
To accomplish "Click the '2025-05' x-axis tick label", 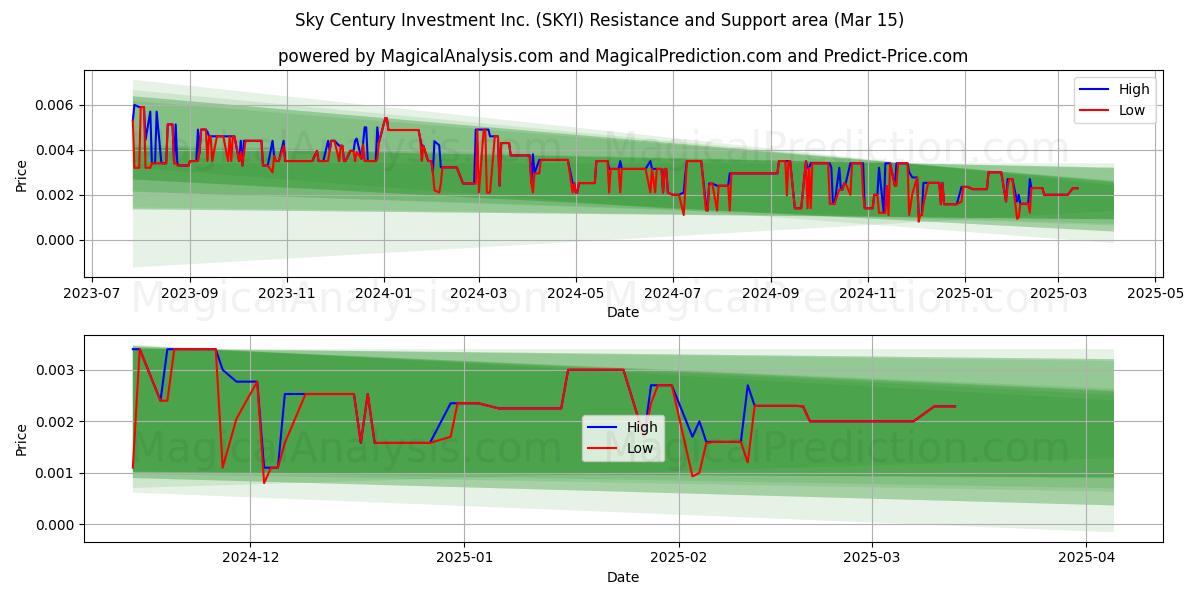I will [x=1156, y=295].
